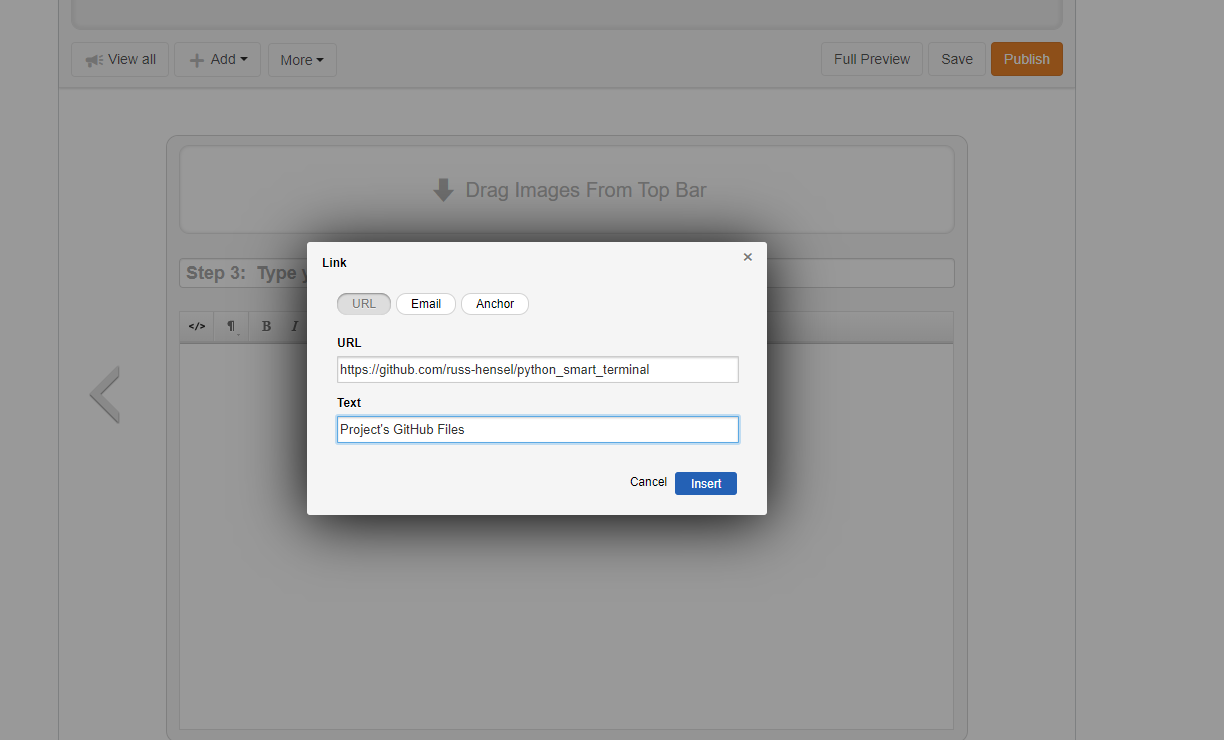Image resolution: width=1224 pixels, height=740 pixels.
Task: Open the paragraph formatting icon
Action: point(231,326)
